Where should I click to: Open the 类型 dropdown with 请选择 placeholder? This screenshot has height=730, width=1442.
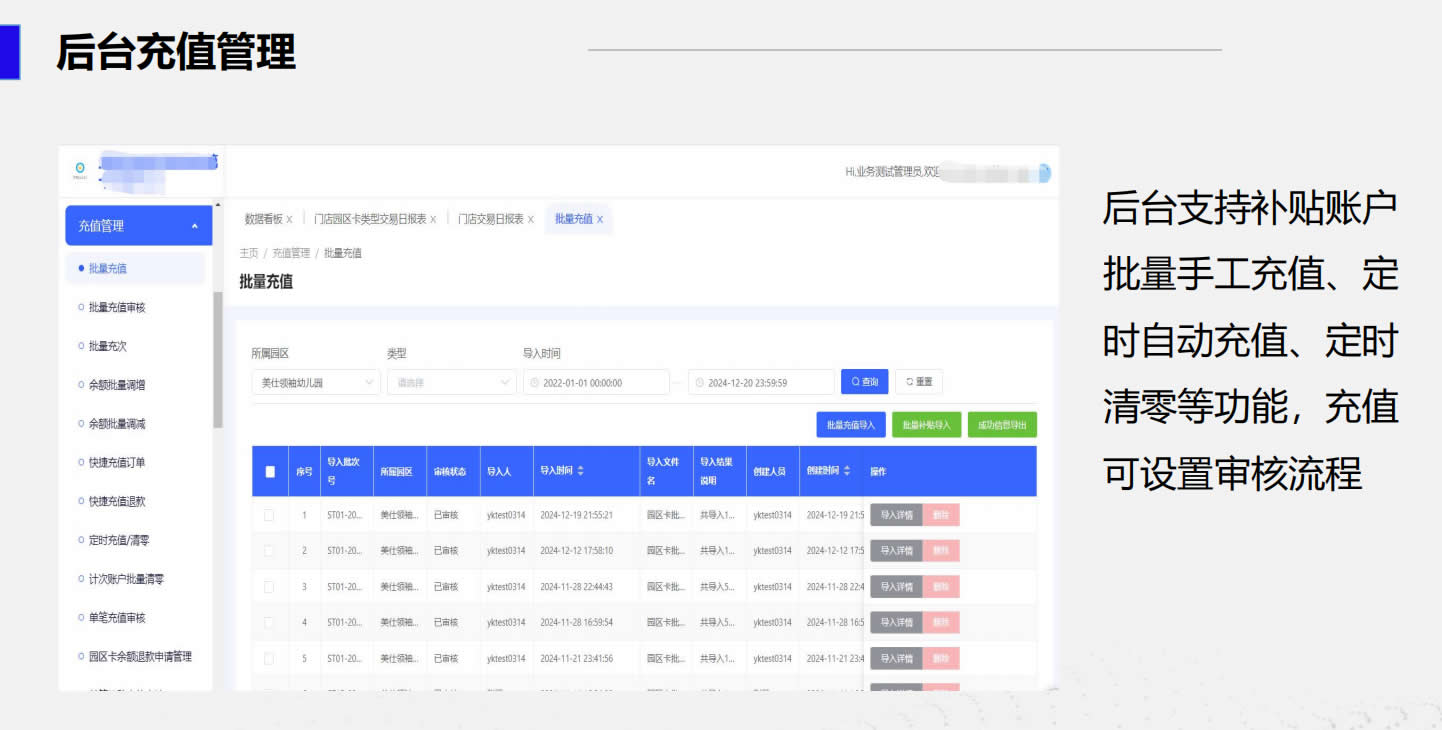tap(451, 383)
